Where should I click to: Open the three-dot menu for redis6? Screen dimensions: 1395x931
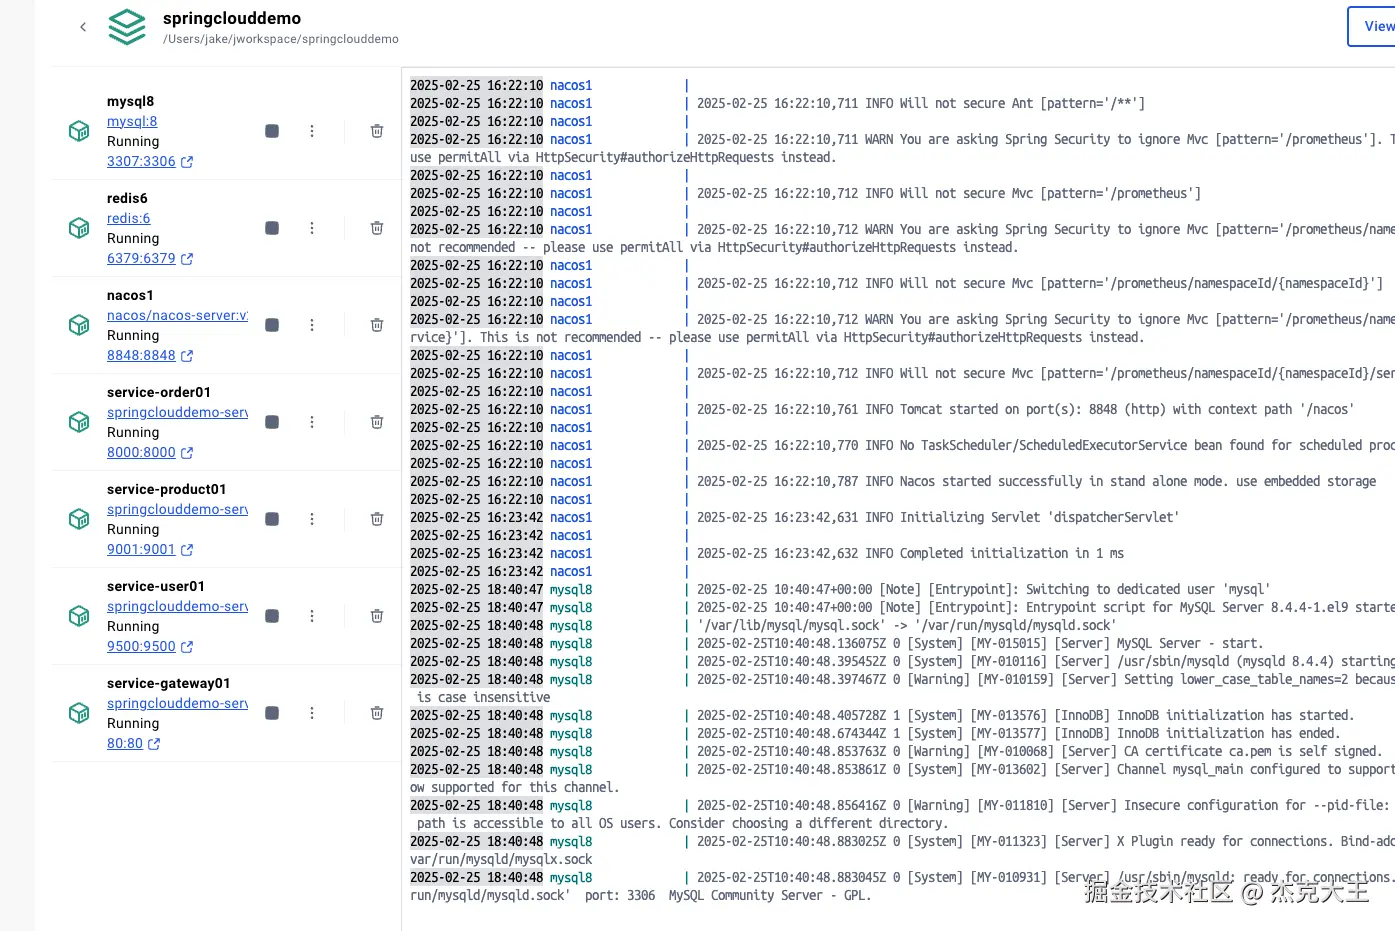click(311, 227)
